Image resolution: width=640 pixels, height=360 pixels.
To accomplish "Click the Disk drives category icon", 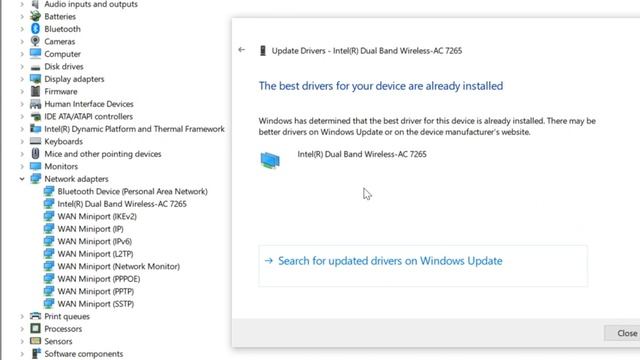I will coord(36,67).
